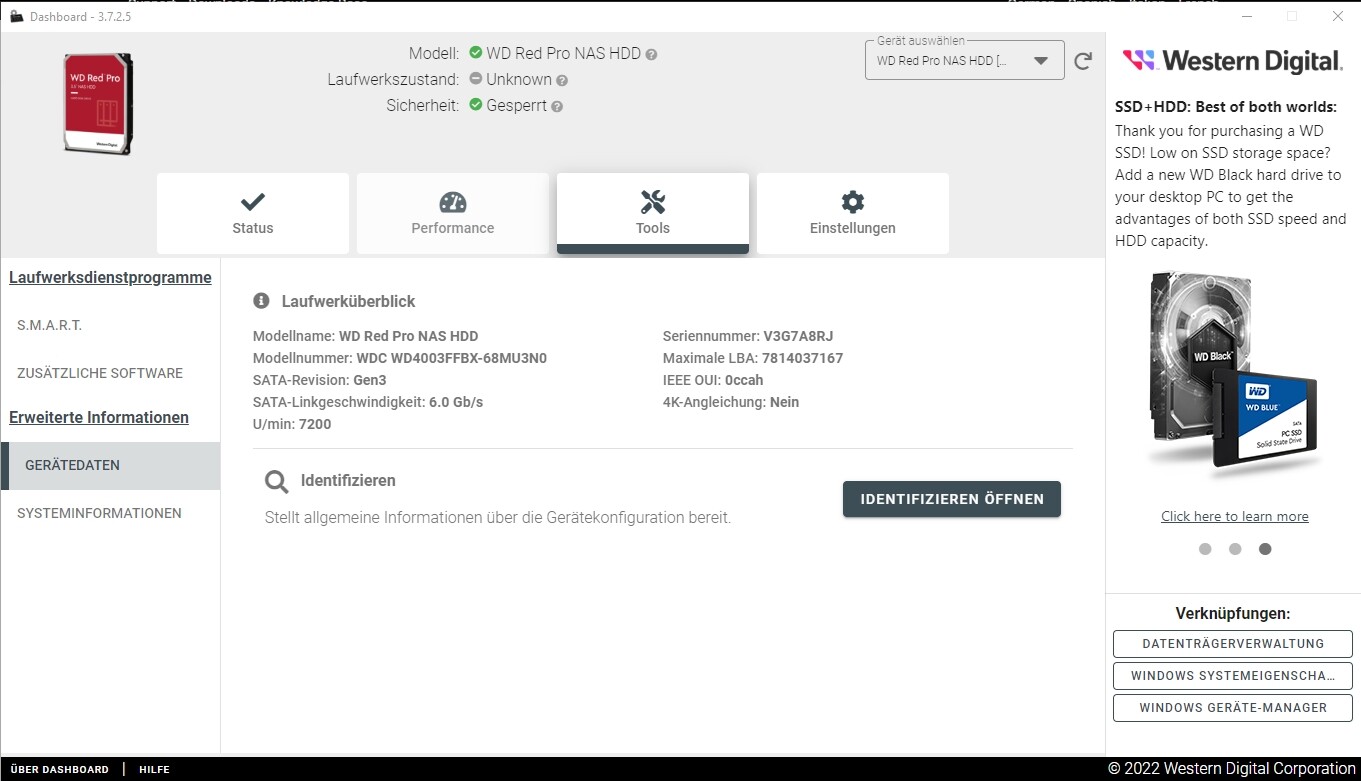The width and height of the screenshot is (1361, 781).
Task: Click the Dashboard app icon in title bar
Action: tap(16, 16)
